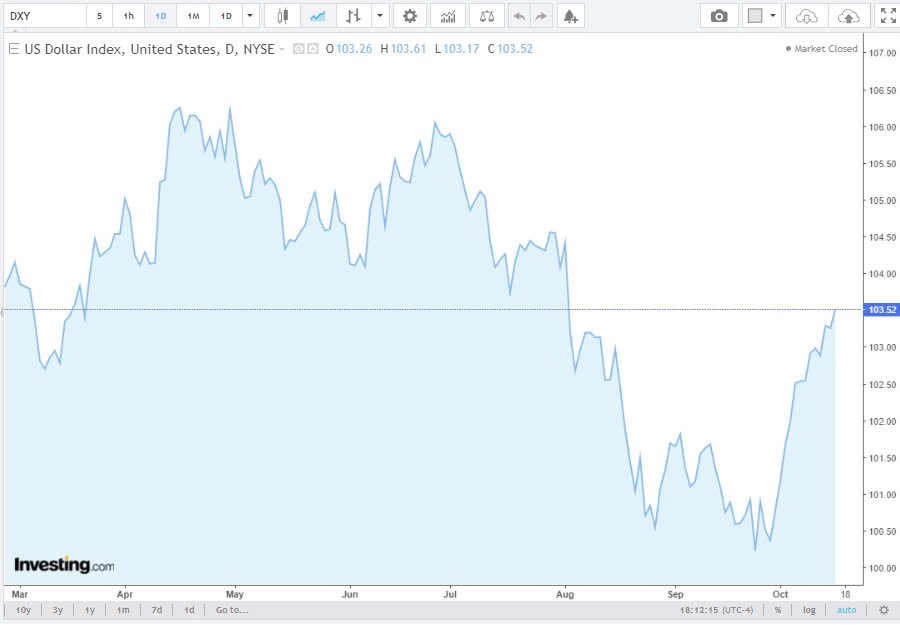Screen dimensions: 900x625
Task: Load chart layout via cloud download icon
Action: click(807, 15)
